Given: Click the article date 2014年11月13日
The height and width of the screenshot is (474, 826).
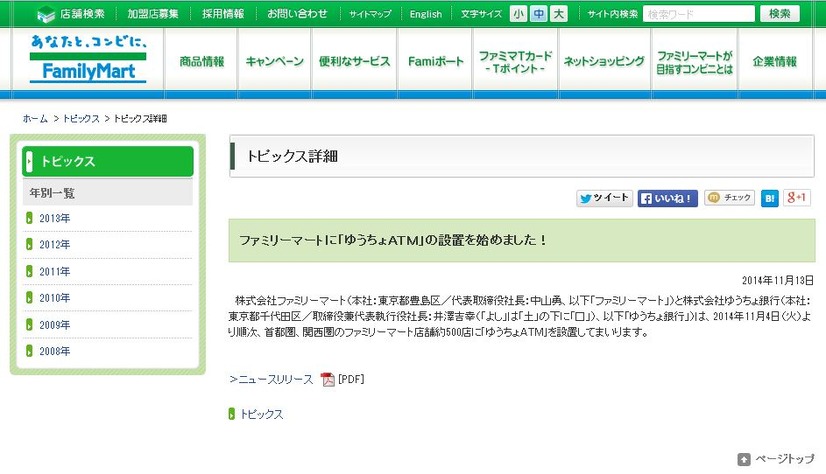Looking at the screenshot, I should pos(778,280).
